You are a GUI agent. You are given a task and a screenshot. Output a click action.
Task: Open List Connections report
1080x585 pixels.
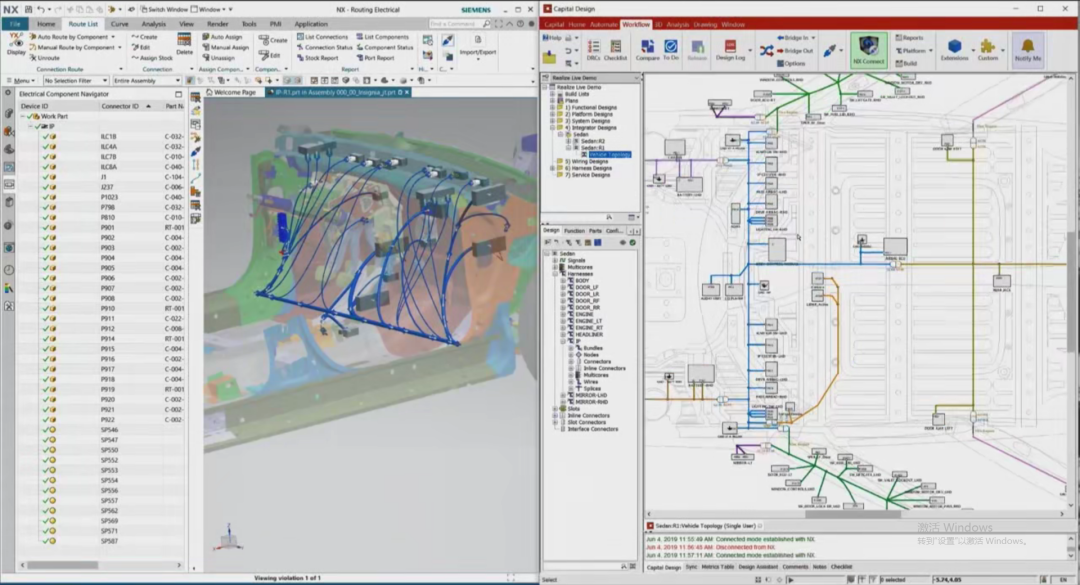[x=322, y=37]
